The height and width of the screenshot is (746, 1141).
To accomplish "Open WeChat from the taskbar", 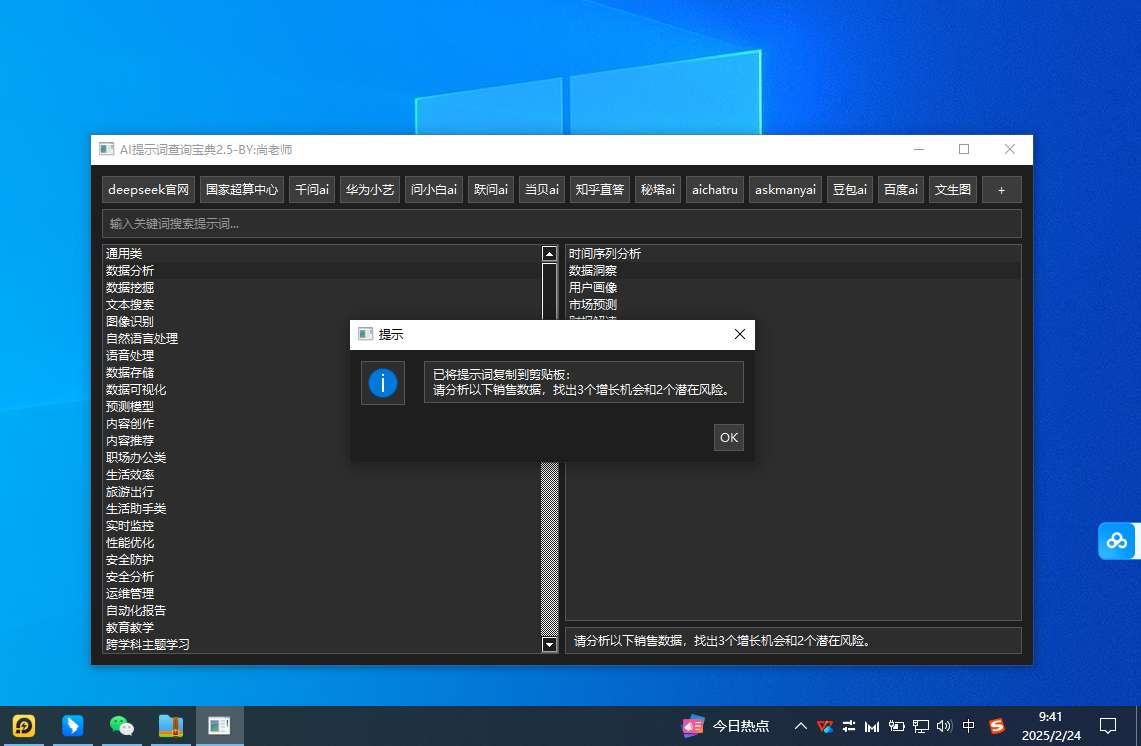I will (122, 726).
